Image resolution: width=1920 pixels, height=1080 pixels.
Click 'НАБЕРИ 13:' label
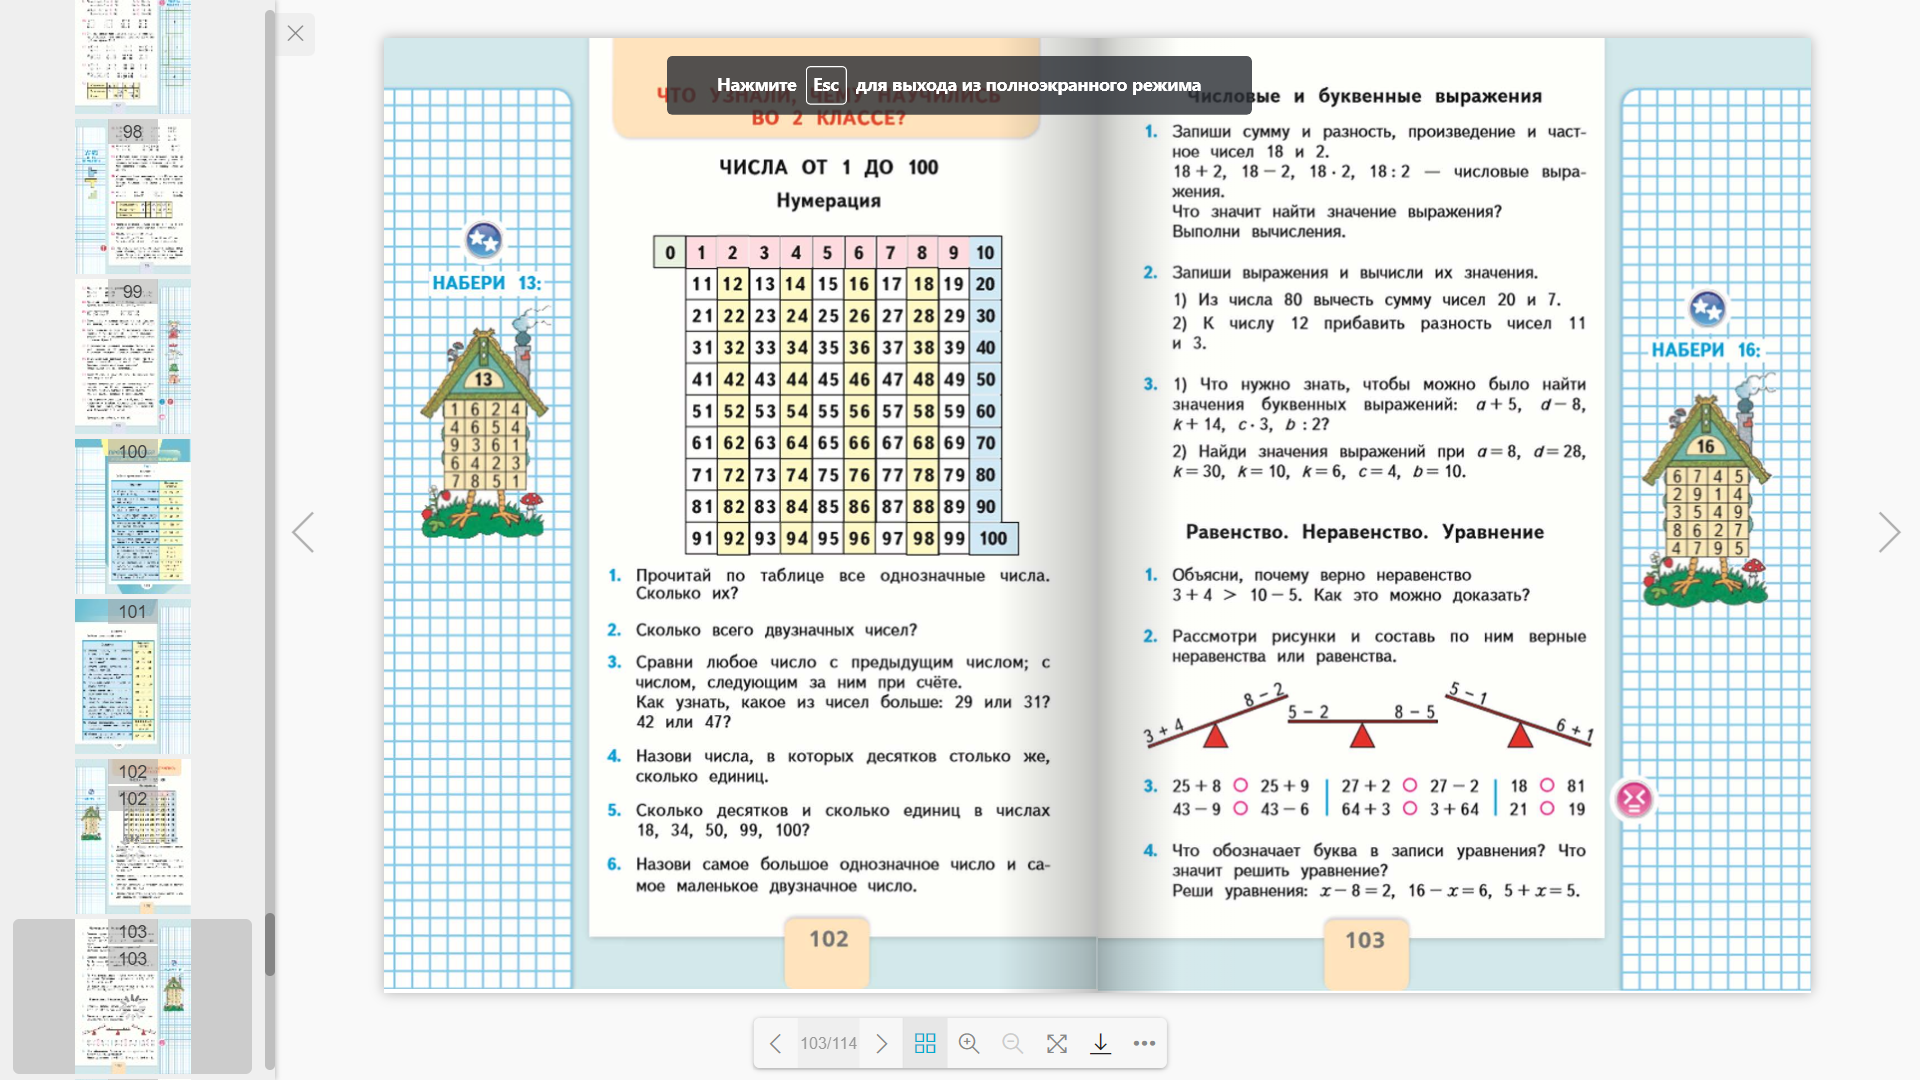(x=486, y=283)
